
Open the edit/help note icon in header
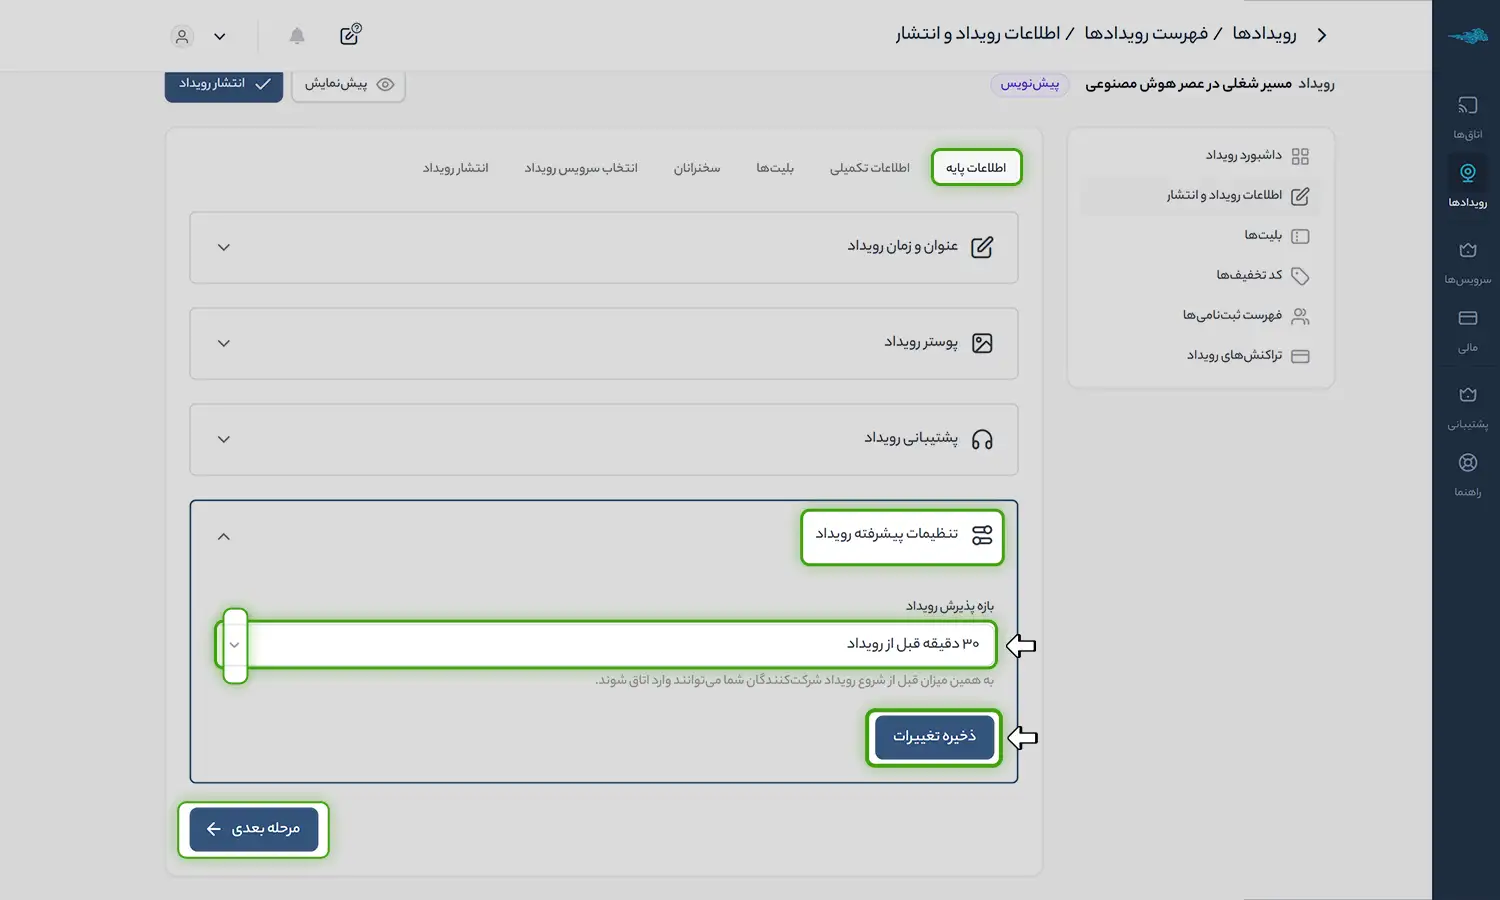coord(350,35)
